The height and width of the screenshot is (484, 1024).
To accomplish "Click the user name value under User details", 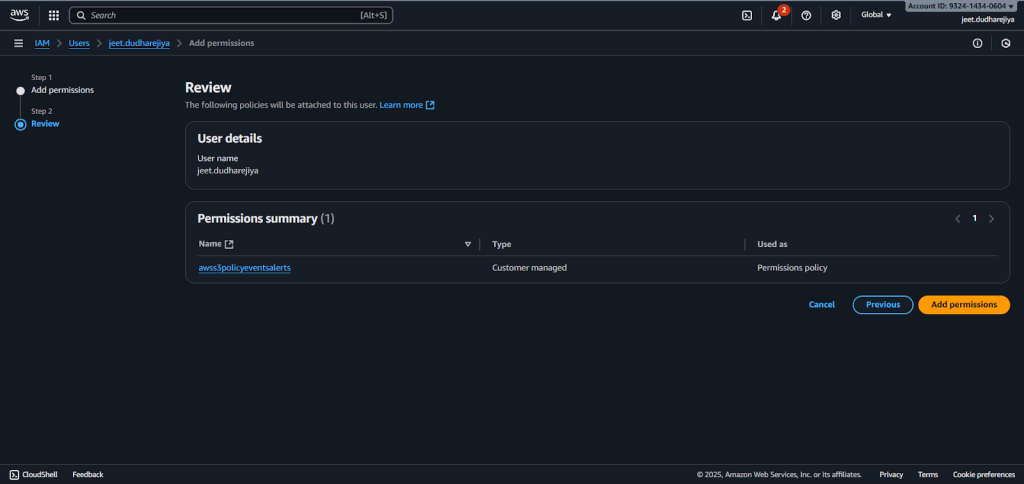I will [x=228, y=170].
